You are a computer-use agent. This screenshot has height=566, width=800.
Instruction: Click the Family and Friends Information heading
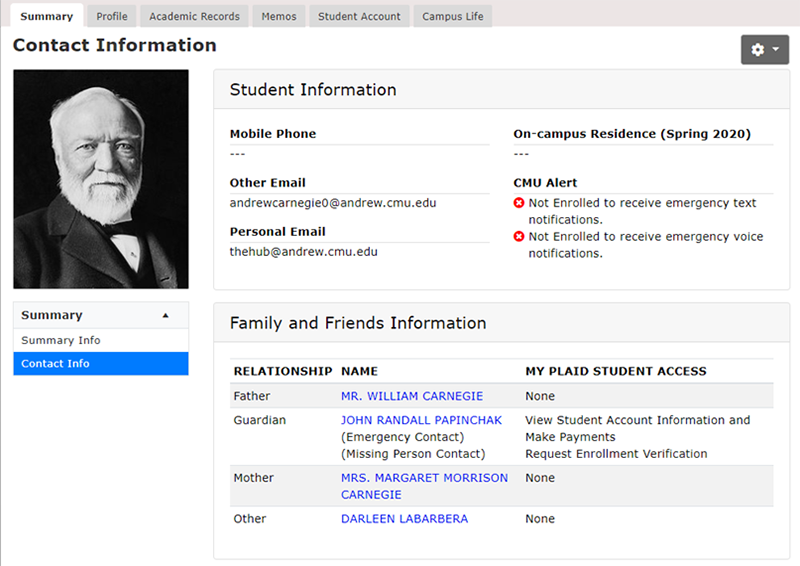pyautogui.click(x=358, y=323)
